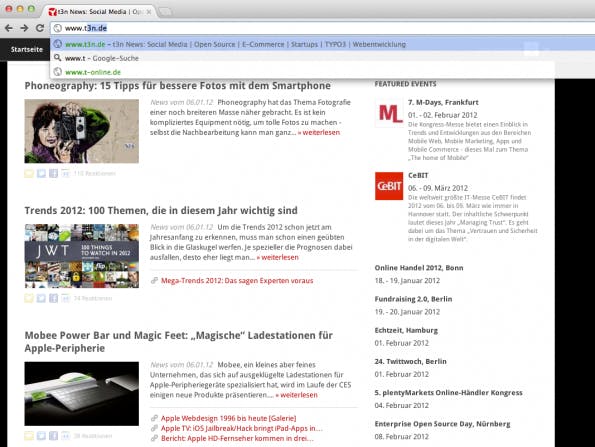Screen dimensions: 595x447
Task: Click the magnifier icon beside www.t suggestion
Action: pyautogui.click(x=58, y=58)
